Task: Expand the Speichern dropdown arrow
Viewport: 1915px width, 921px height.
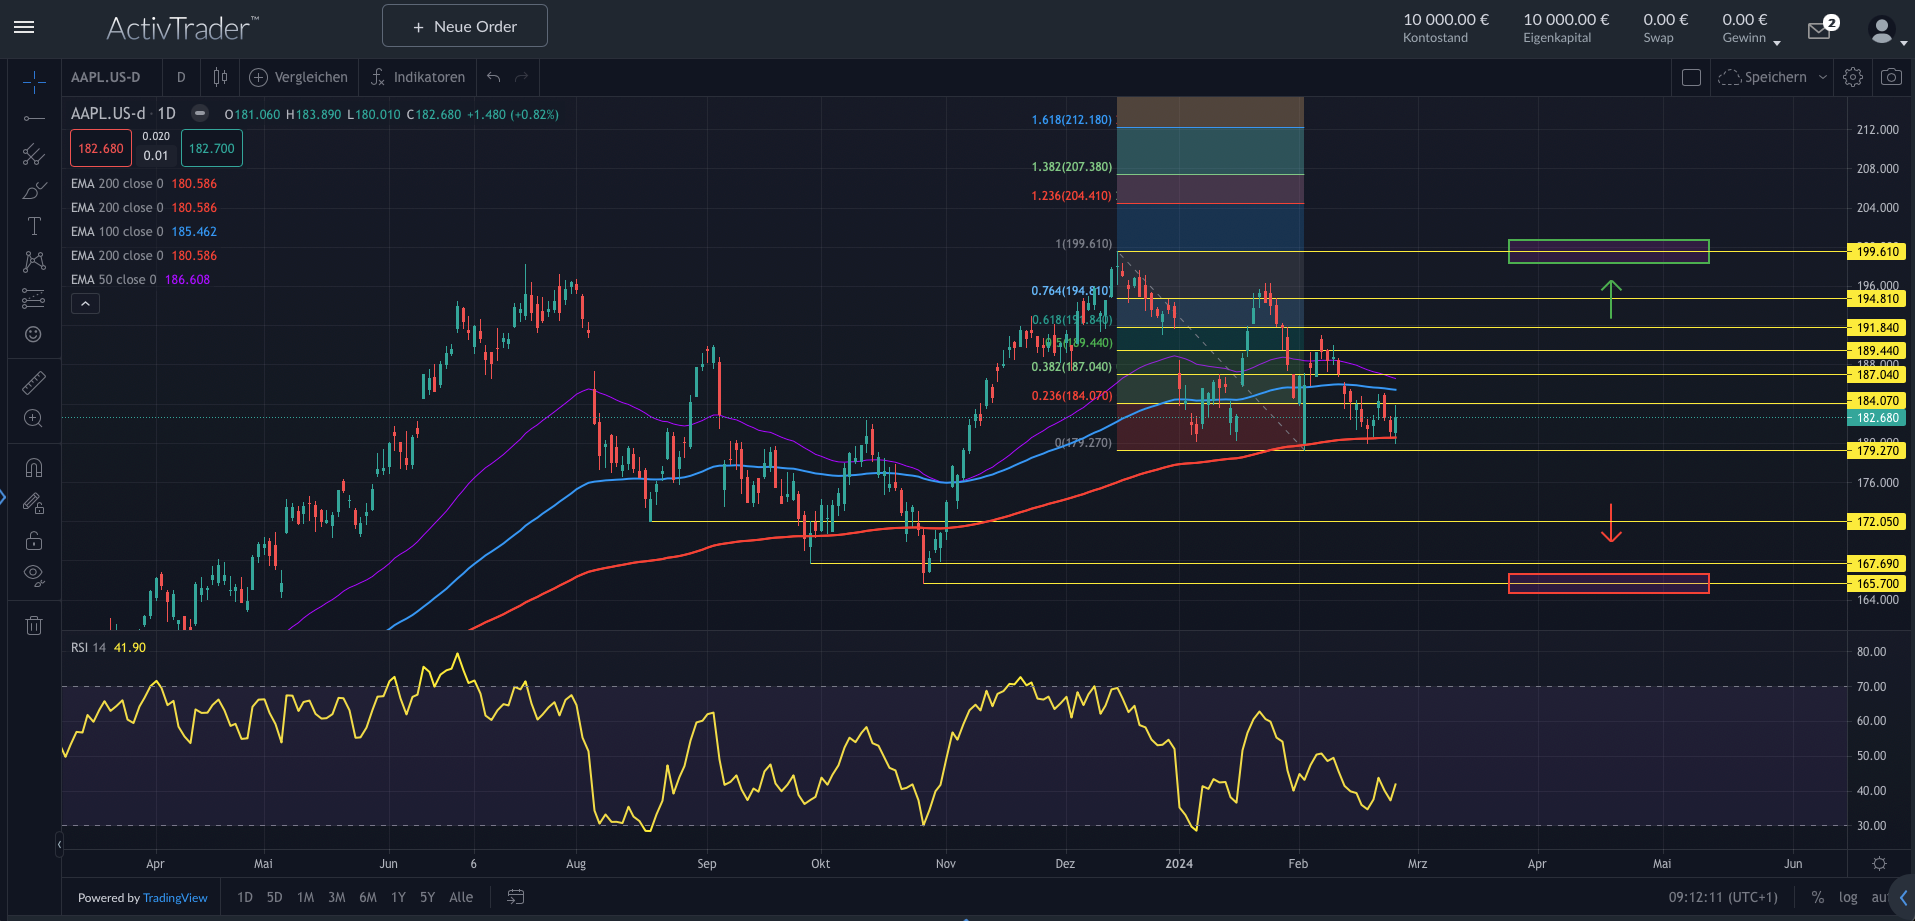Action: pos(1822,77)
